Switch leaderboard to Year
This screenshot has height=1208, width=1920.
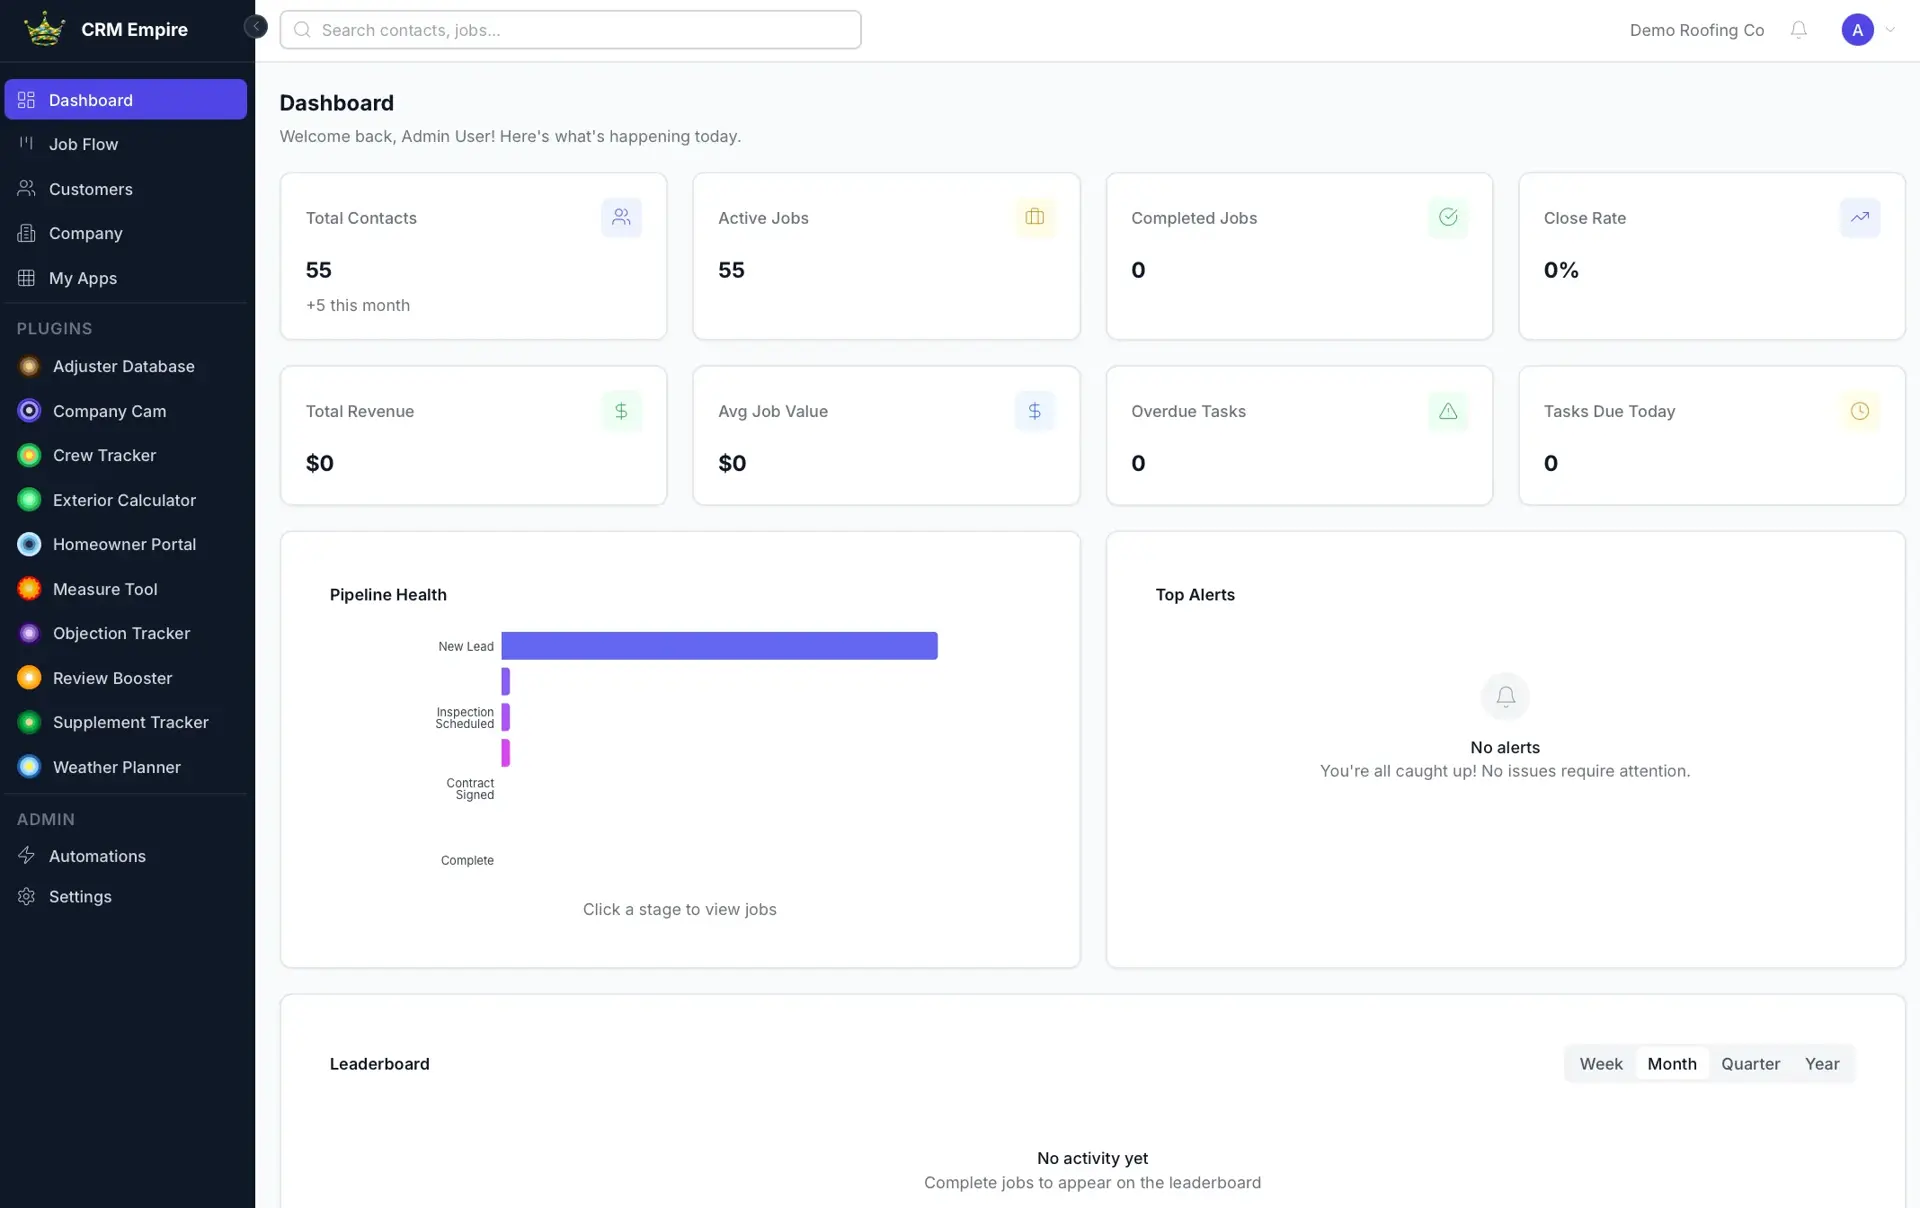coord(1821,1064)
